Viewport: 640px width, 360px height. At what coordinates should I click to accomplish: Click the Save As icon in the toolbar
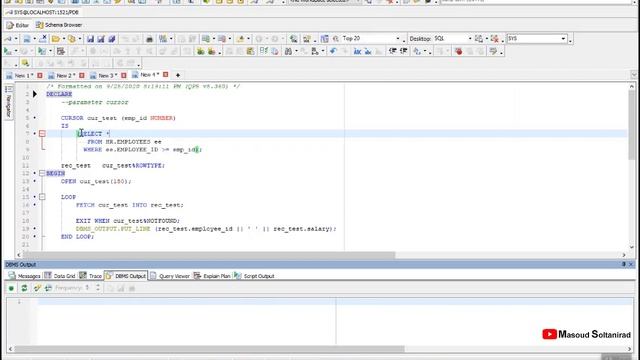click(101, 39)
